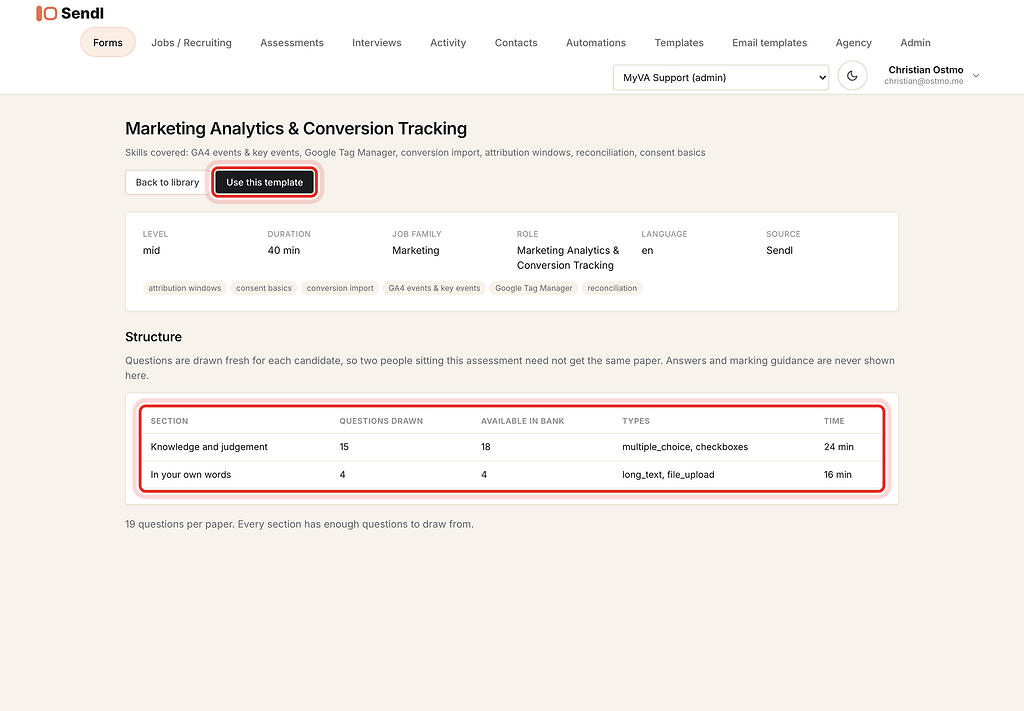Click the Marketing job family value
The height and width of the screenshot is (711, 1024).
(415, 250)
